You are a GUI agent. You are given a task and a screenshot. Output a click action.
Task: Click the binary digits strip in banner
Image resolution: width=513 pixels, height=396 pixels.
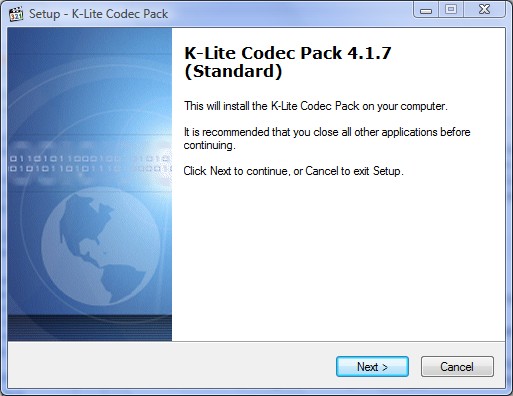pyautogui.click(x=89, y=163)
